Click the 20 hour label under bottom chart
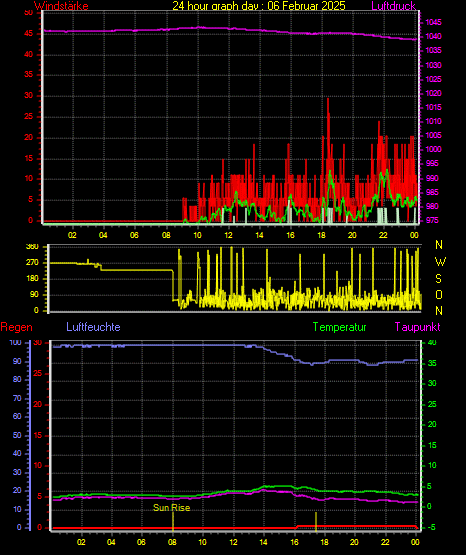Viewport: 466px width, 555px height. [x=355, y=542]
